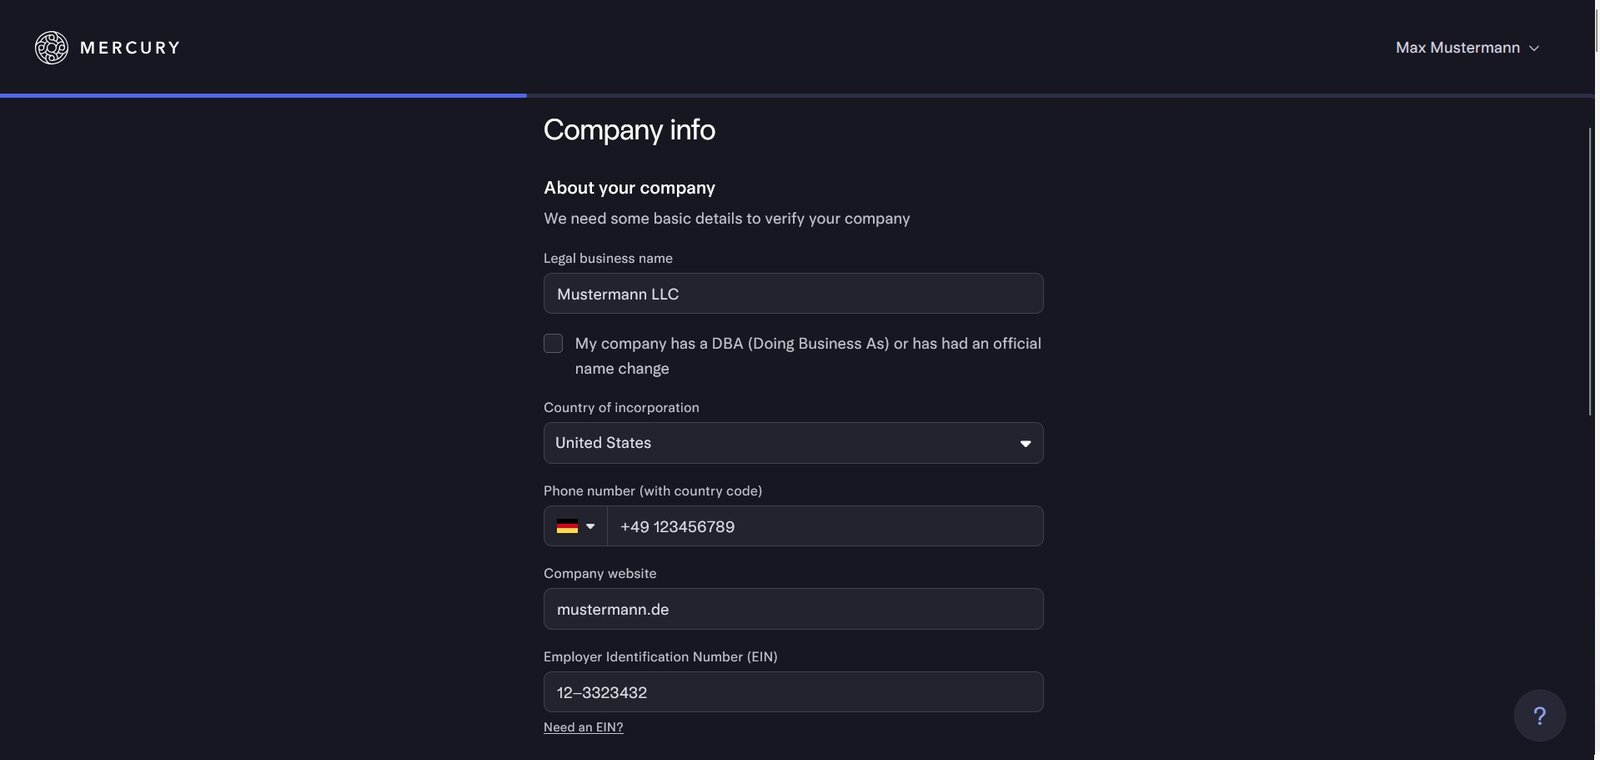This screenshot has width=1600, height=760.
Task: Click the chevron beside Max Mustermann
Action: pyautogui.click(x=1534, y=48)
